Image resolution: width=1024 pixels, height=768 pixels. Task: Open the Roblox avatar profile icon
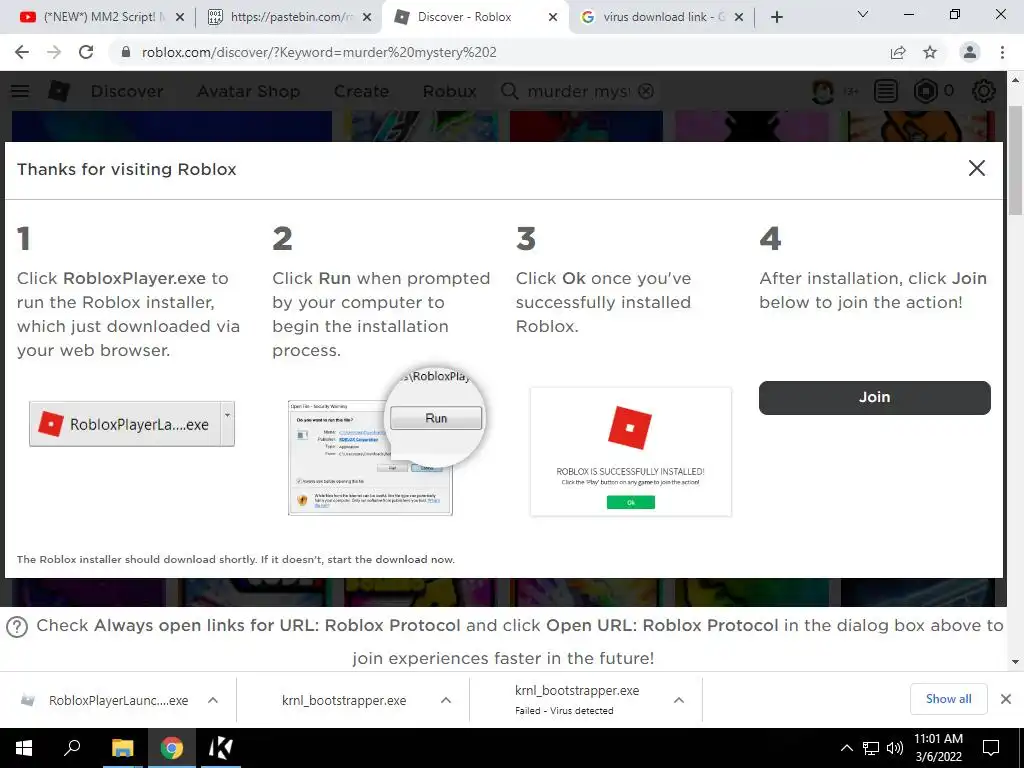(x=823, y=91)
